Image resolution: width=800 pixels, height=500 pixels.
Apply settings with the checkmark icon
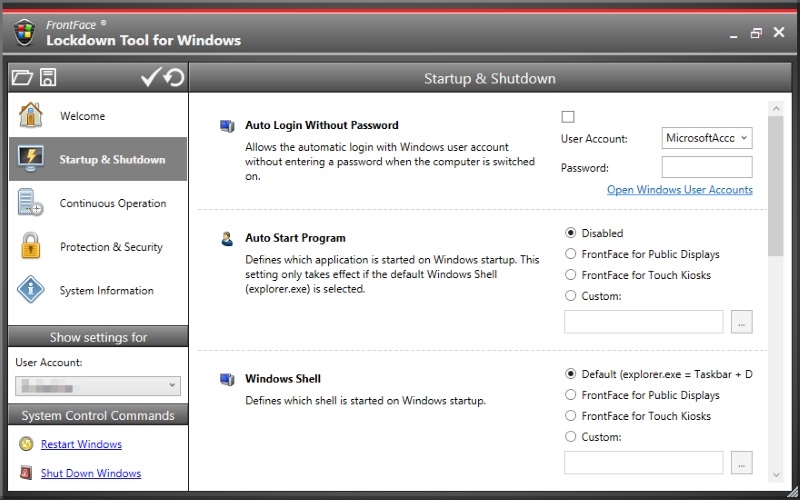151,77
